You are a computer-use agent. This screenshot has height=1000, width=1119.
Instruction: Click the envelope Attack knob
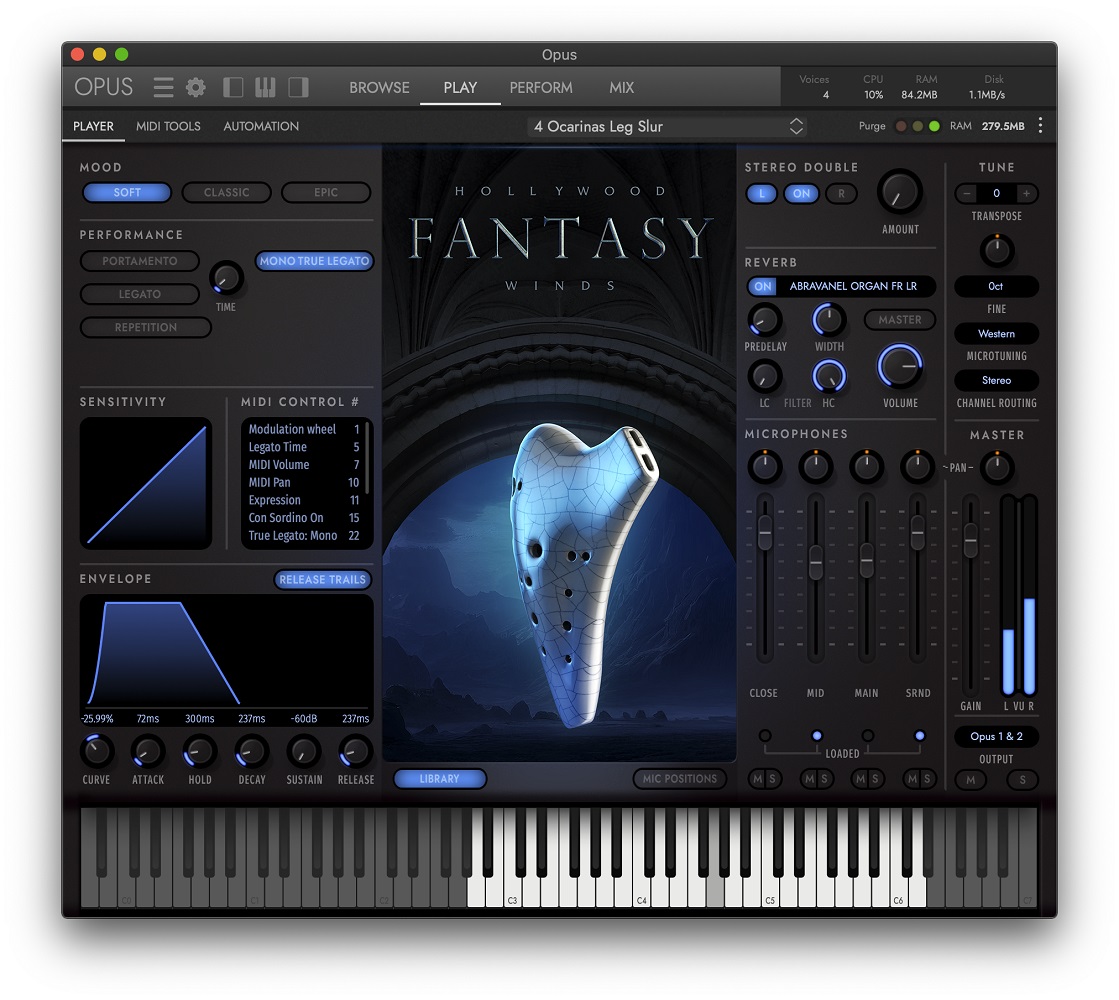tap(148, 751)
